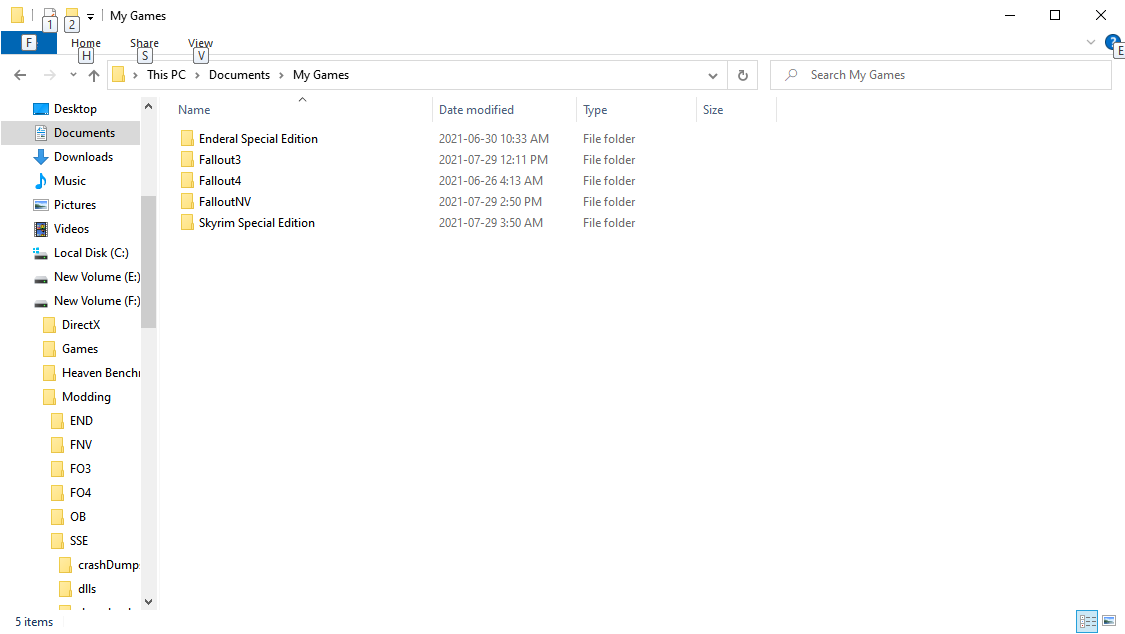Click New Folder icon in quick access toolbar
The image size is (1125, 634).
pyautogui.click(x=72, y=15)
